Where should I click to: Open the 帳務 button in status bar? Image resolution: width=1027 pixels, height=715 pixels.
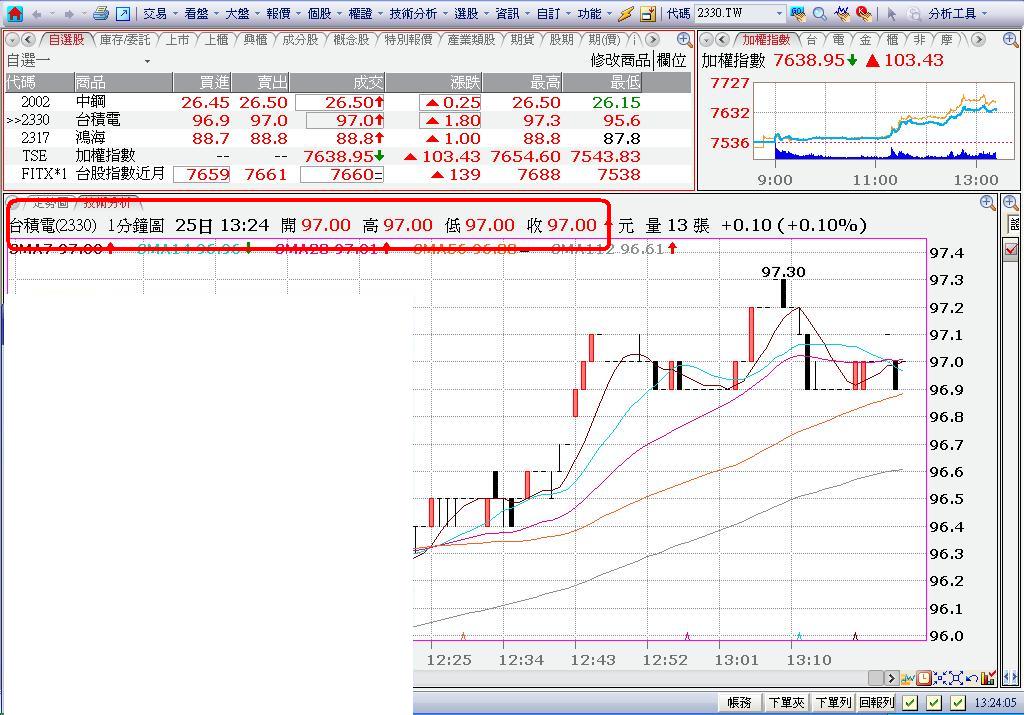point(739,703)
